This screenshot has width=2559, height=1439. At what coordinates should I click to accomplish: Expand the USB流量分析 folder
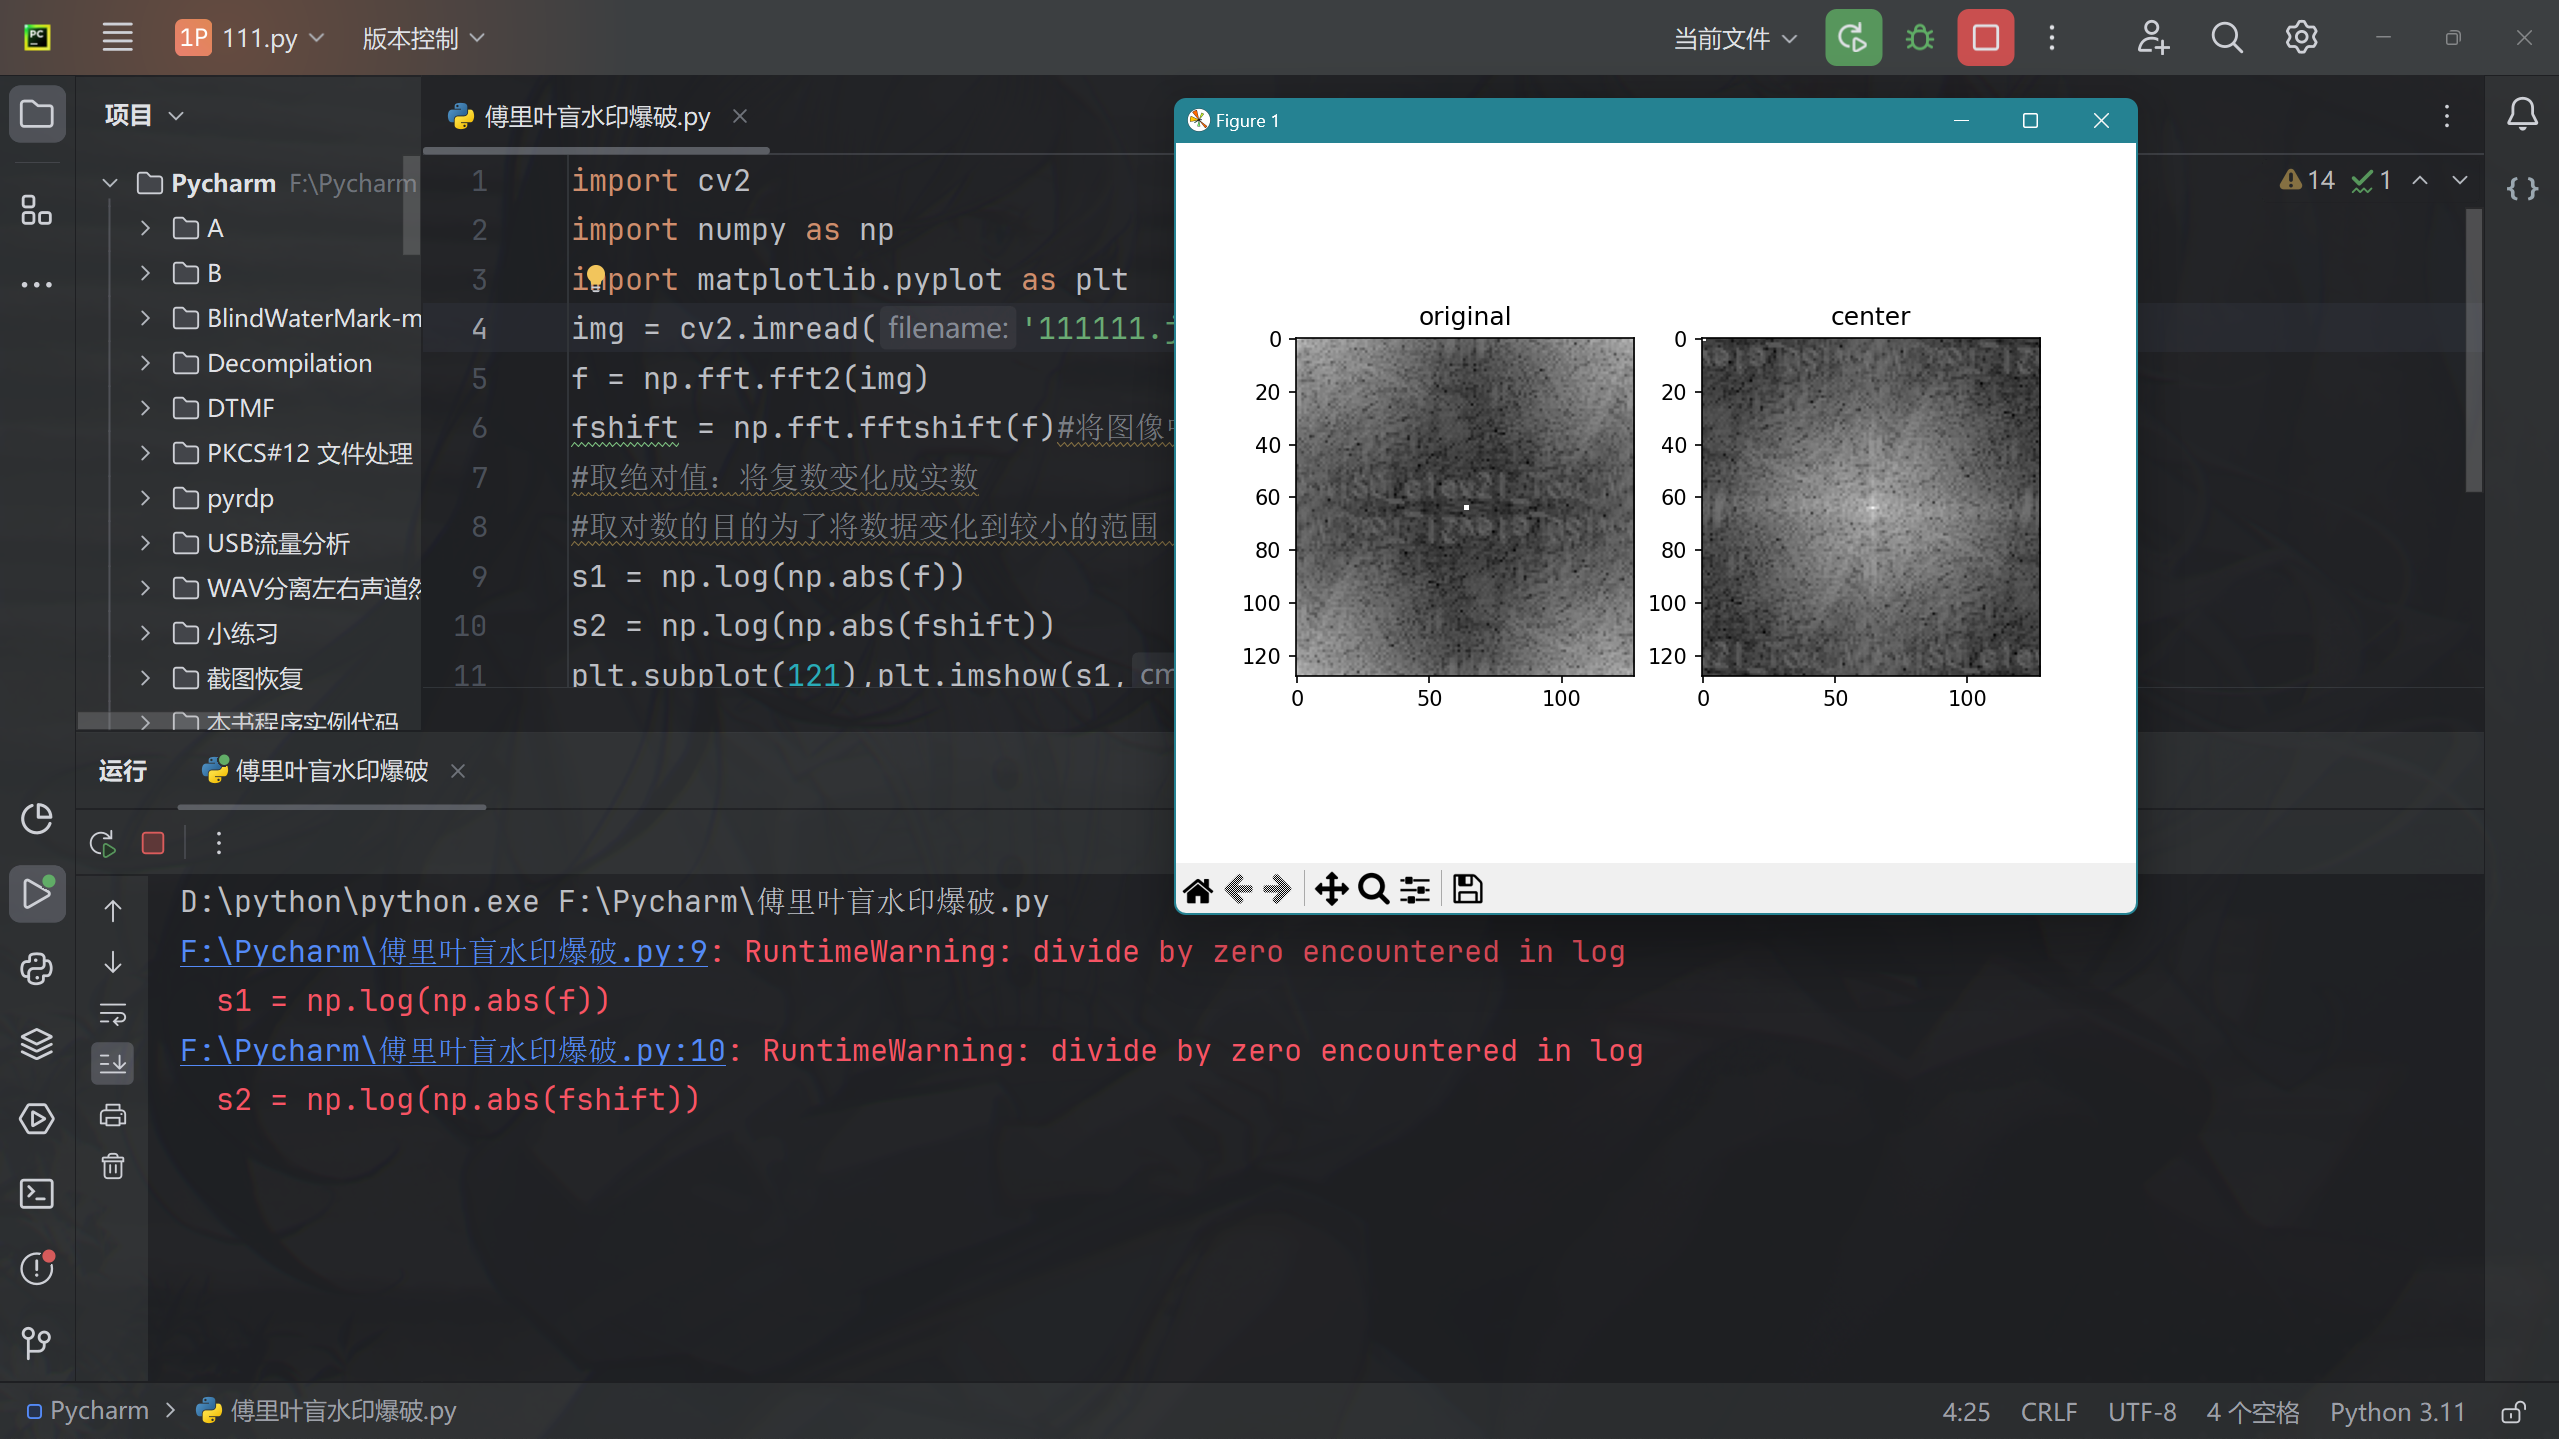(145, 543)
